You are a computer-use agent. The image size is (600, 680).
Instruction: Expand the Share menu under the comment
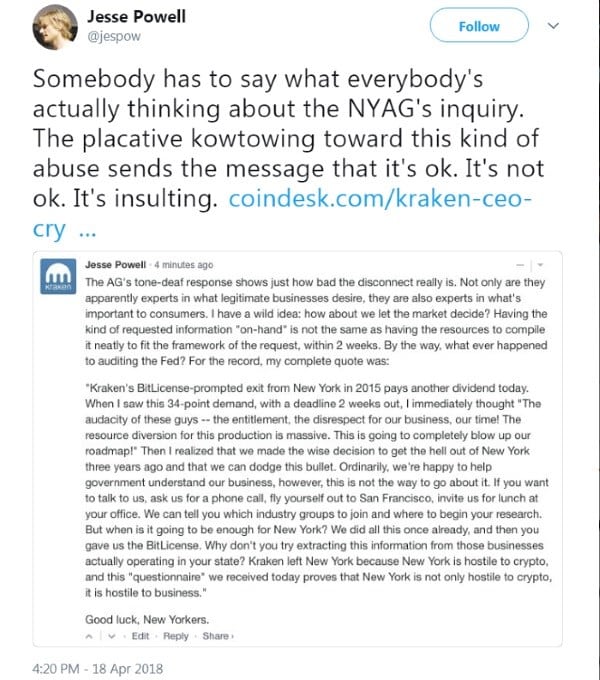(x=218, y=636)
